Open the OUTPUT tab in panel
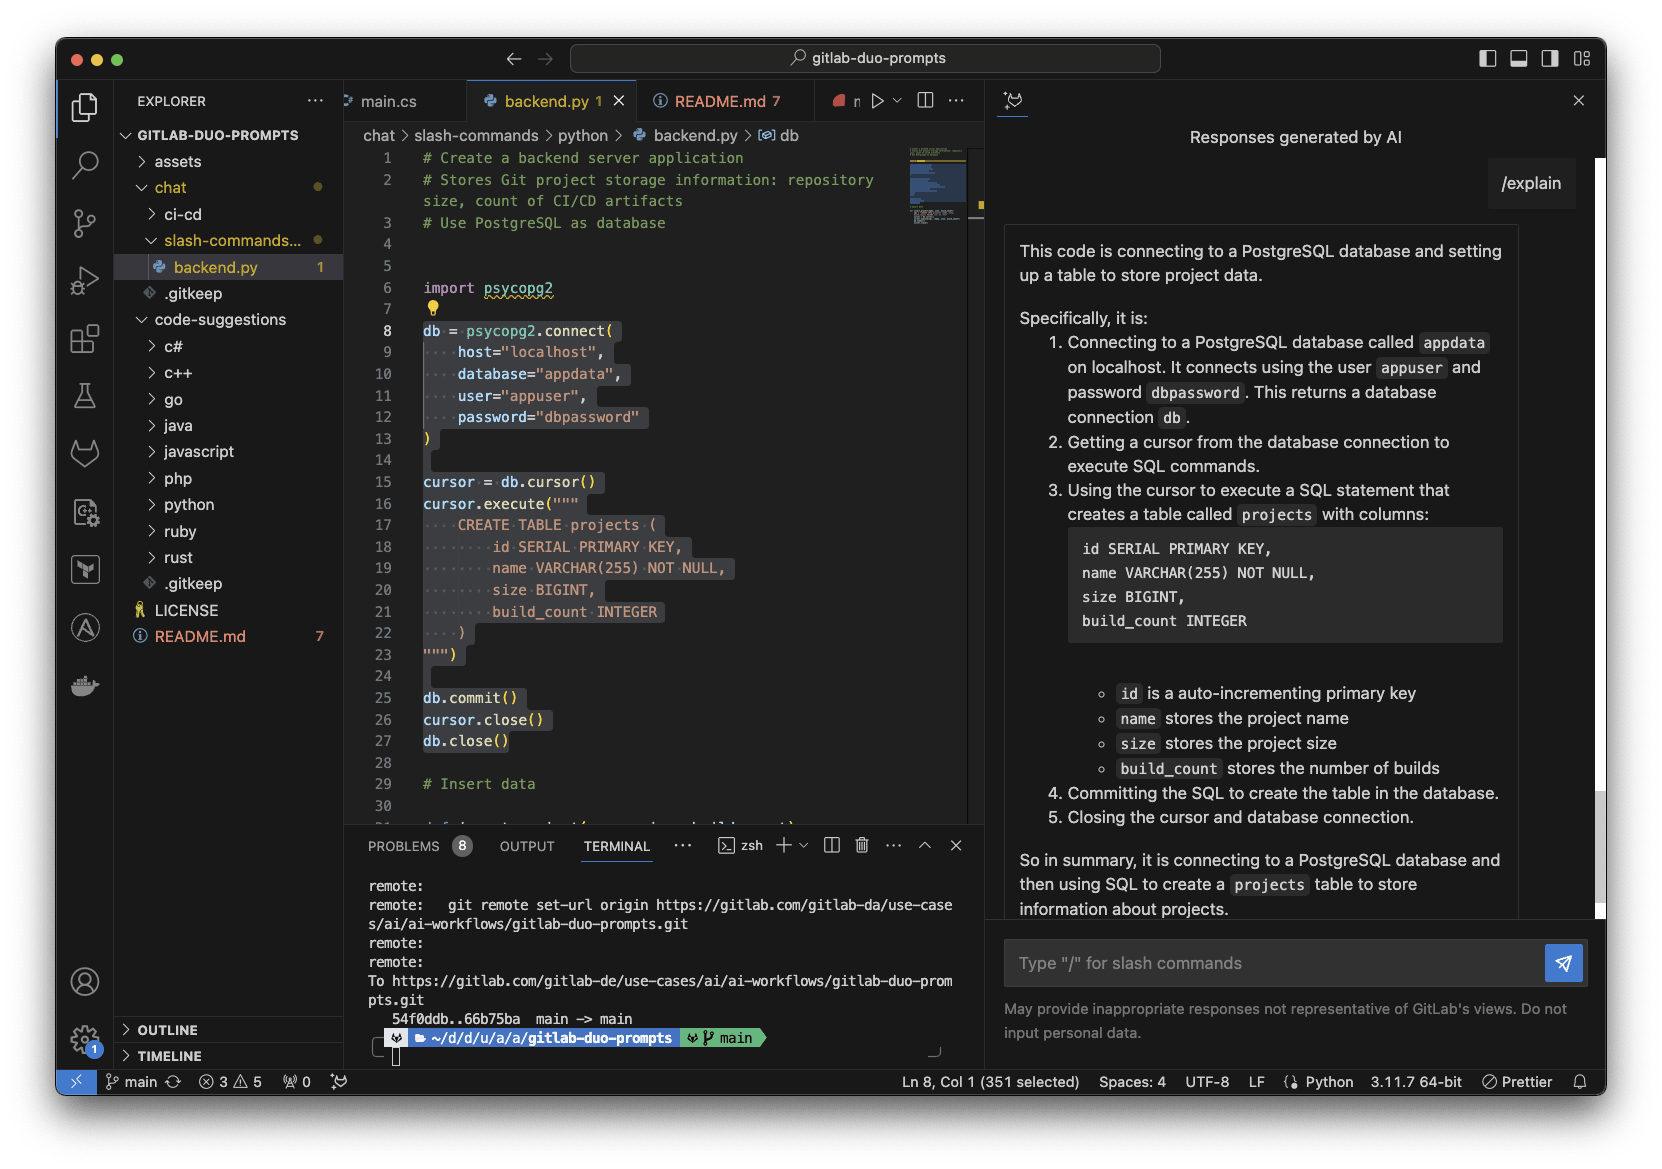Screen dimensions: 1662x1169 [x=526, y=845]
